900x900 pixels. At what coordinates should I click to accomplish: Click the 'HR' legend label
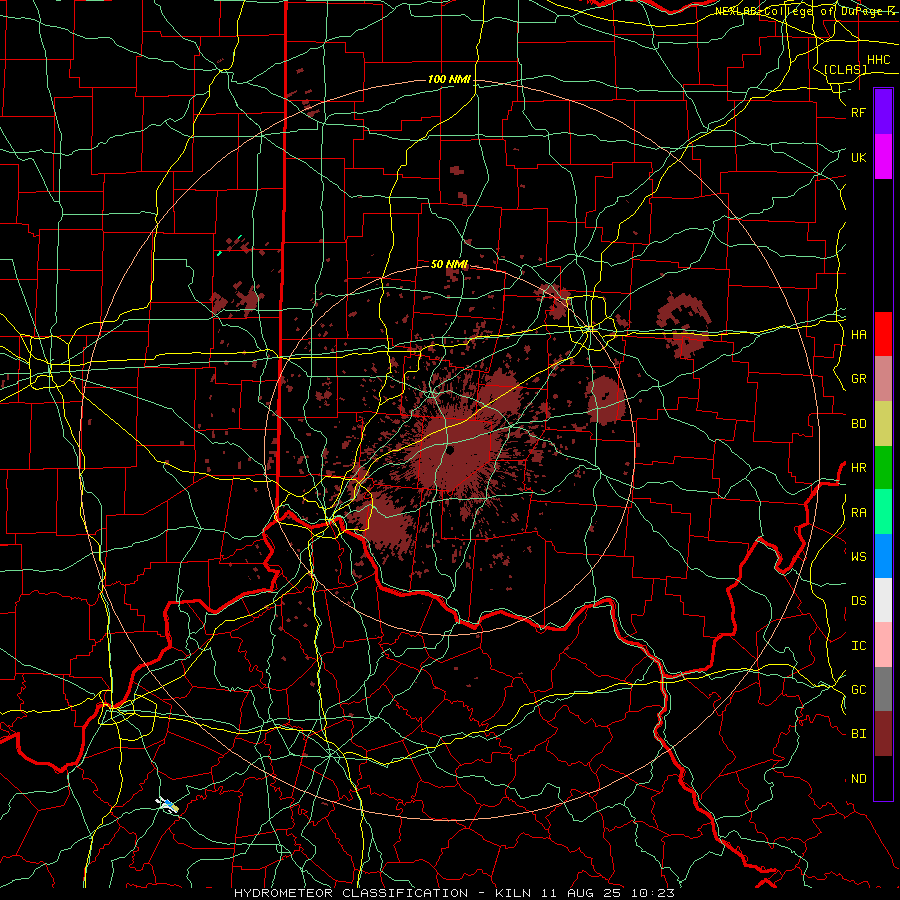click(858, 468)
